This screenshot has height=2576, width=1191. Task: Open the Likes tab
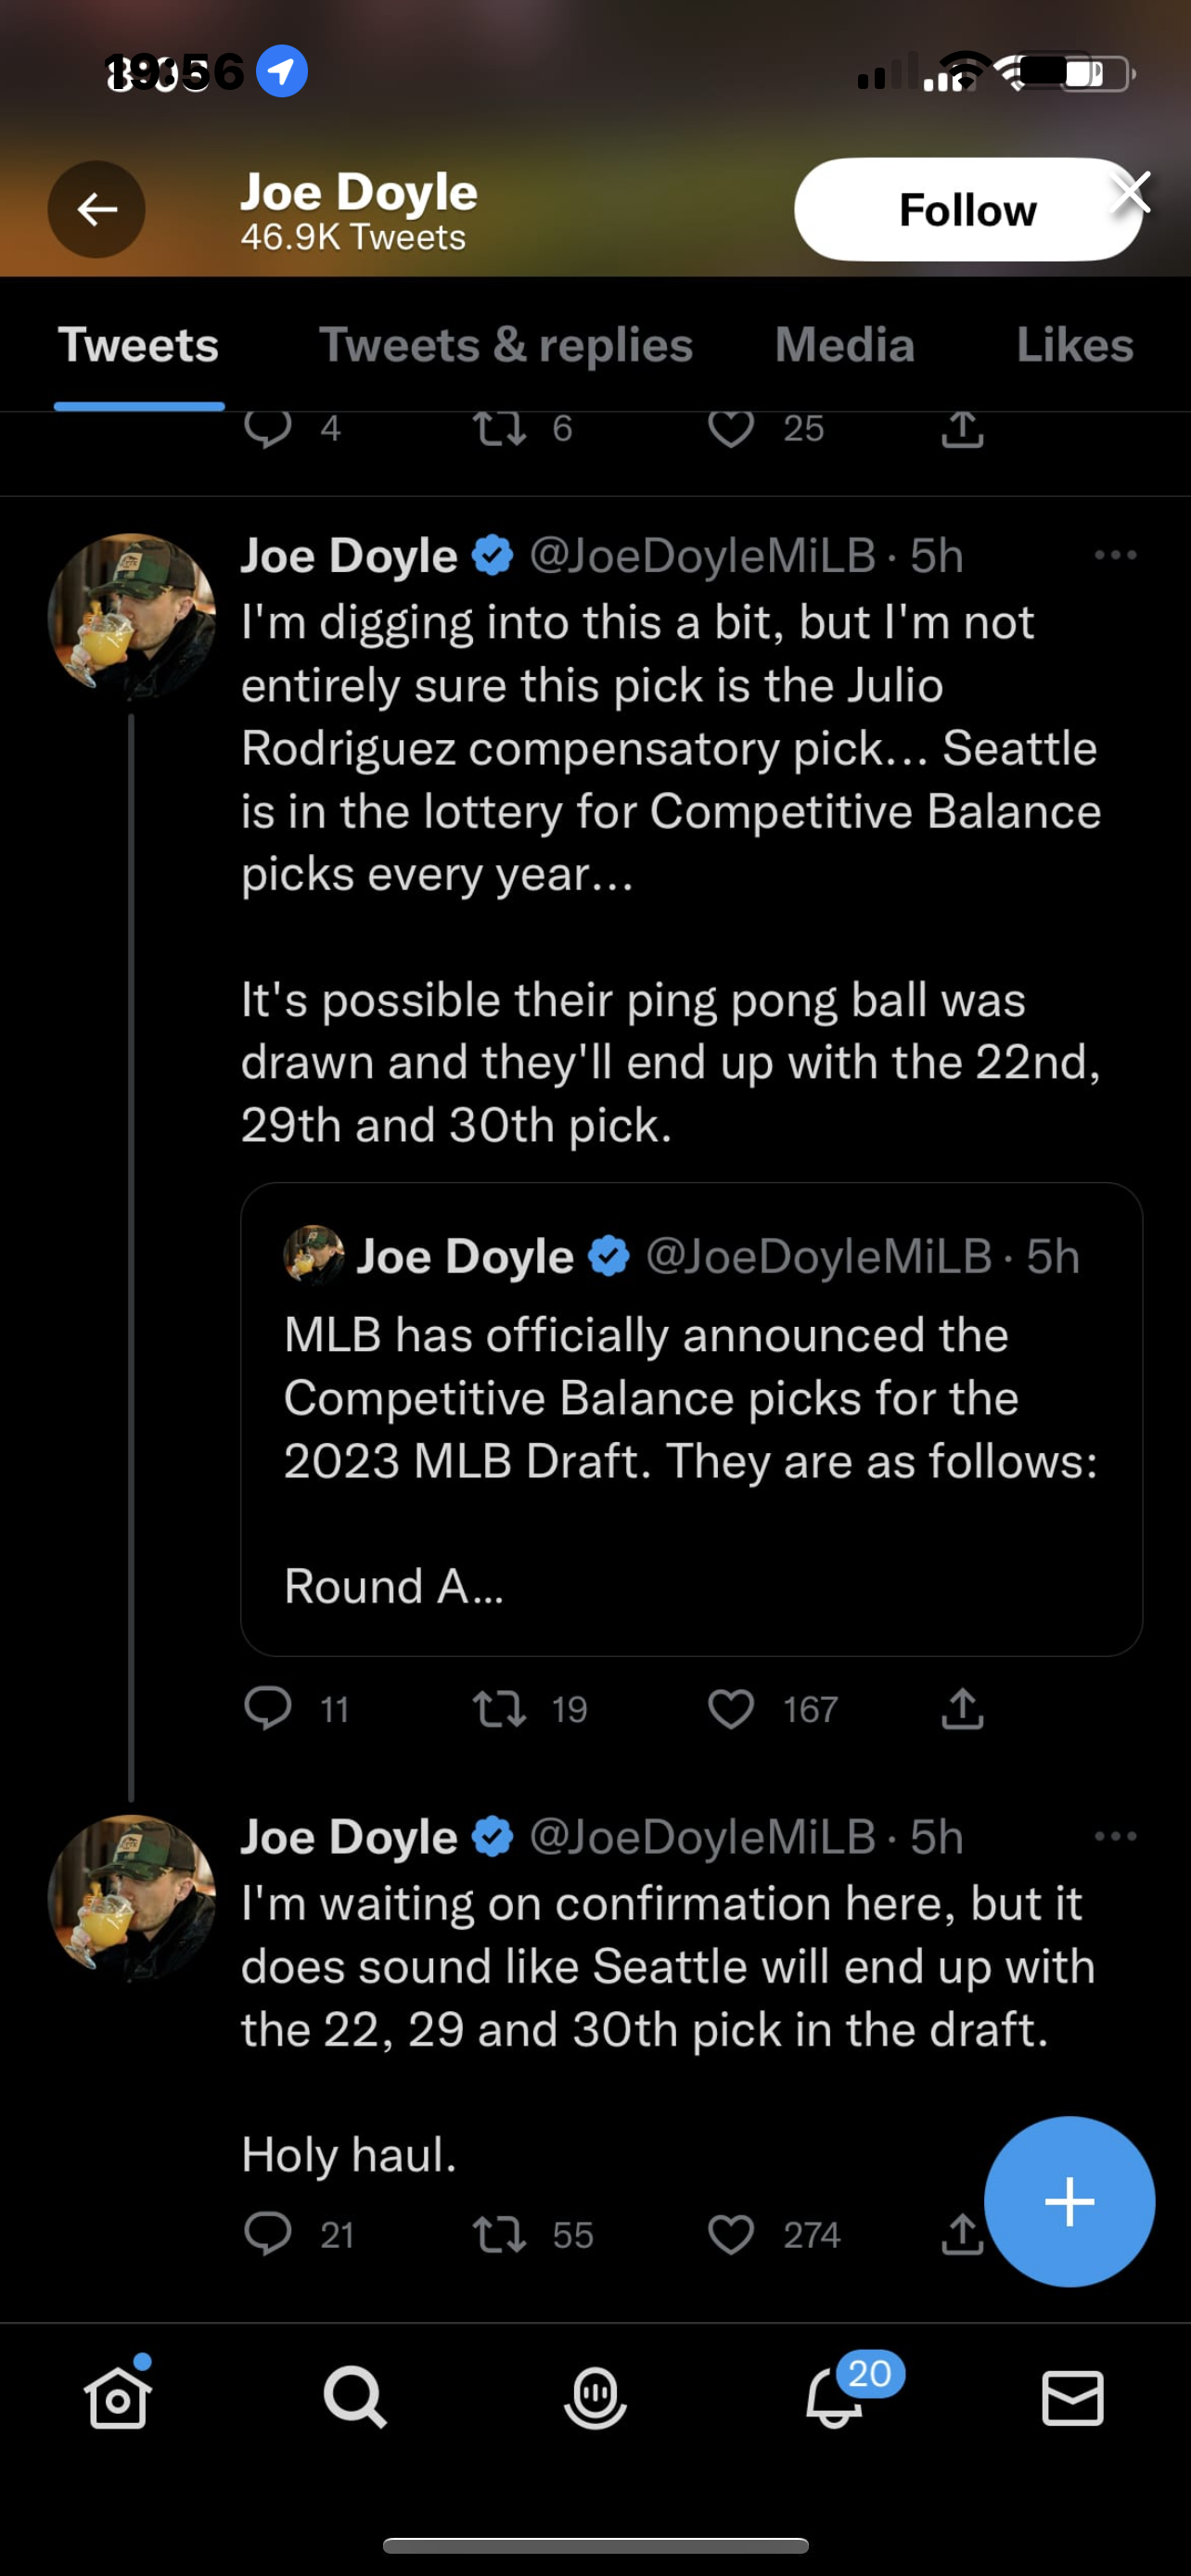click(x=1074, y=346)
